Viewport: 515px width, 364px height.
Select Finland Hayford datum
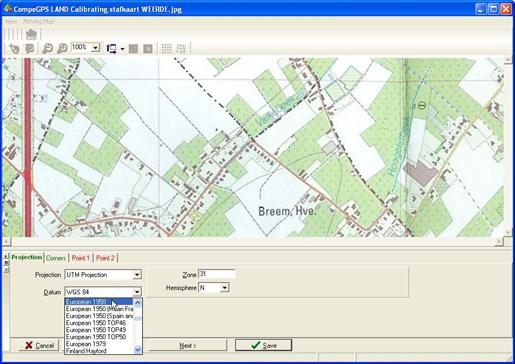click(x=99, y=351)
